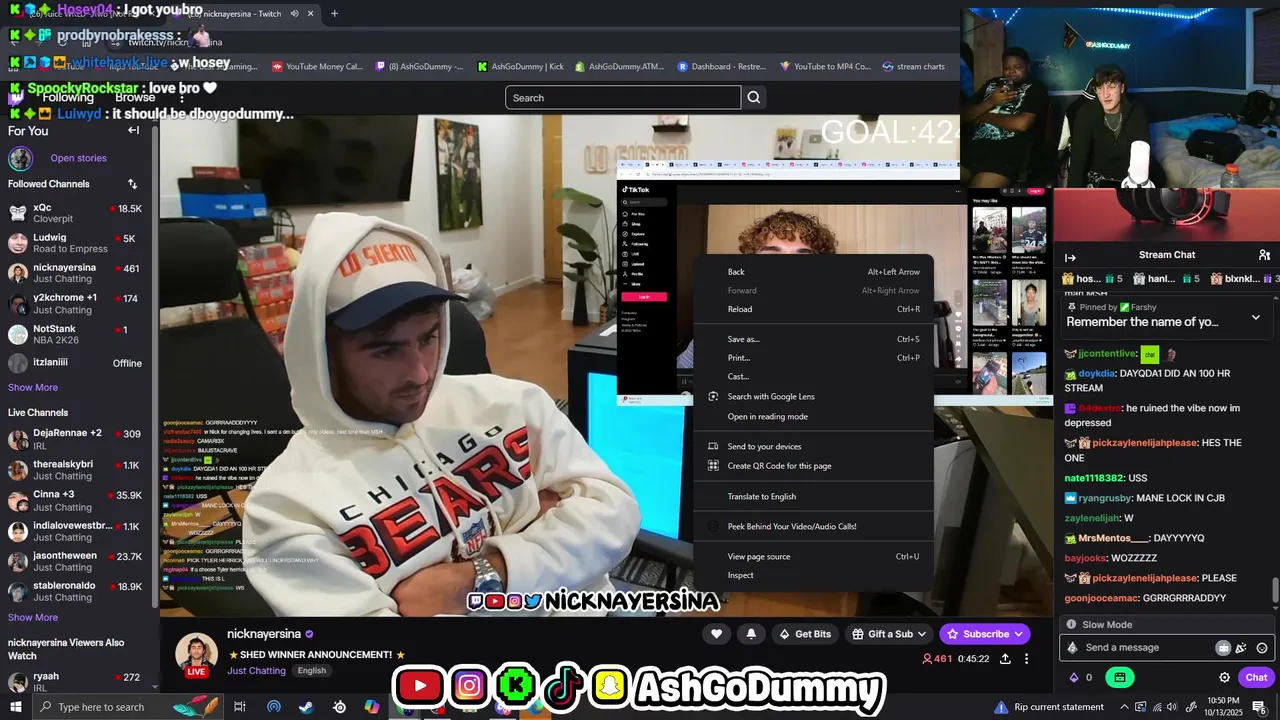The image size is (1280, 720).
Task: Show hidden system tray icons
Action: (1124, 707)
